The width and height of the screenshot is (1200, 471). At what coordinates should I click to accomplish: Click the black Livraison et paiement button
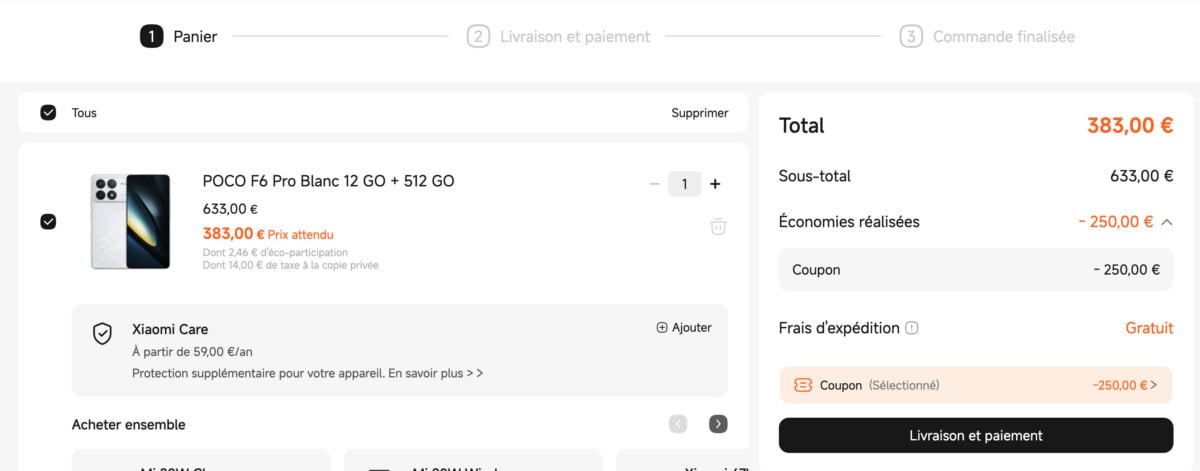(x=976, y=435)
